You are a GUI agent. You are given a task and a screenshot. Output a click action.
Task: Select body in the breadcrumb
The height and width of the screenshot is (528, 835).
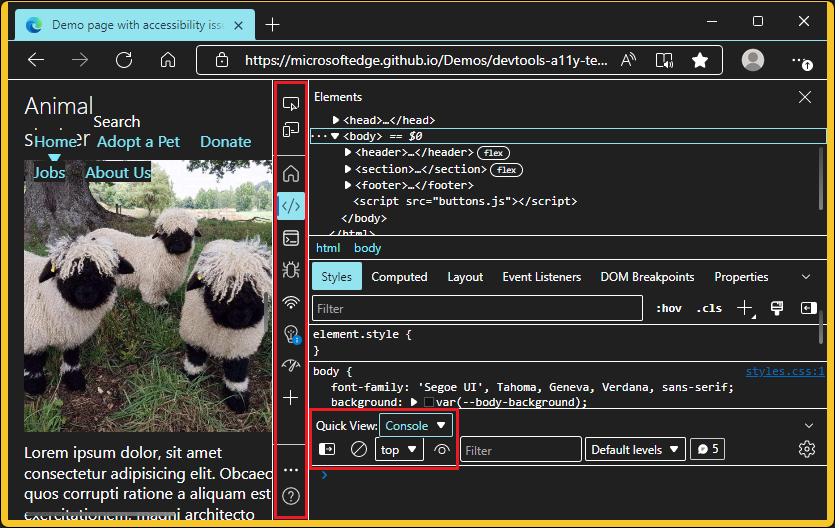pyautogui.click(x=367, y=248)
